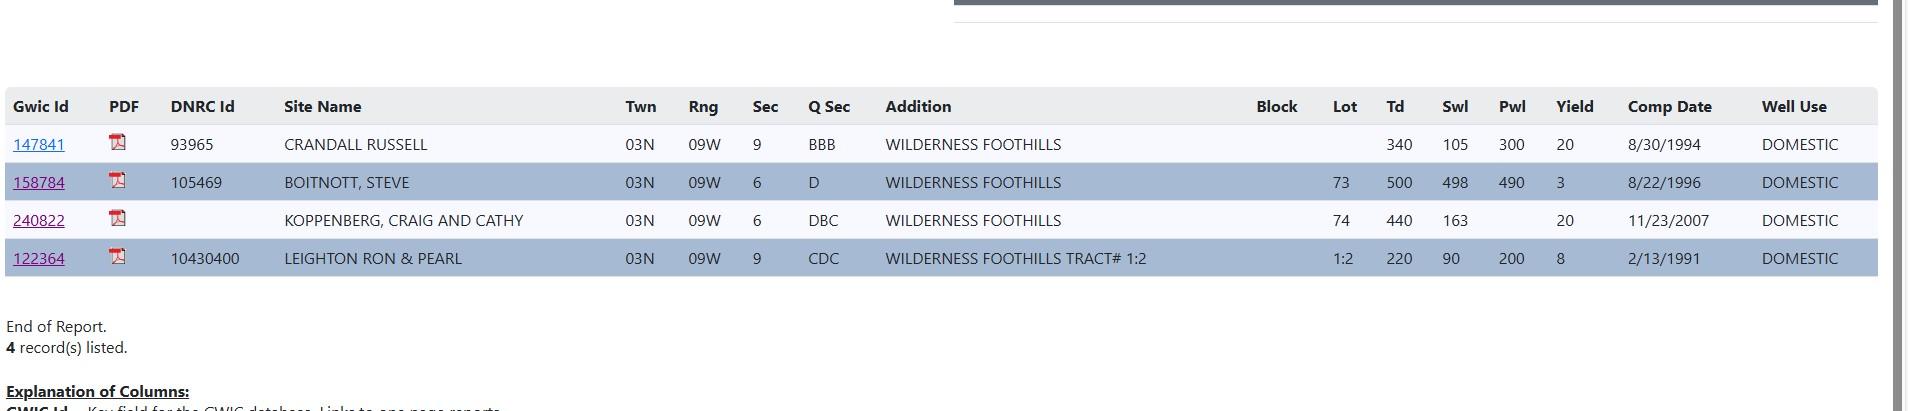
Task: Open the PDF for Crandall Russell well
Action: tap(117, 143)
